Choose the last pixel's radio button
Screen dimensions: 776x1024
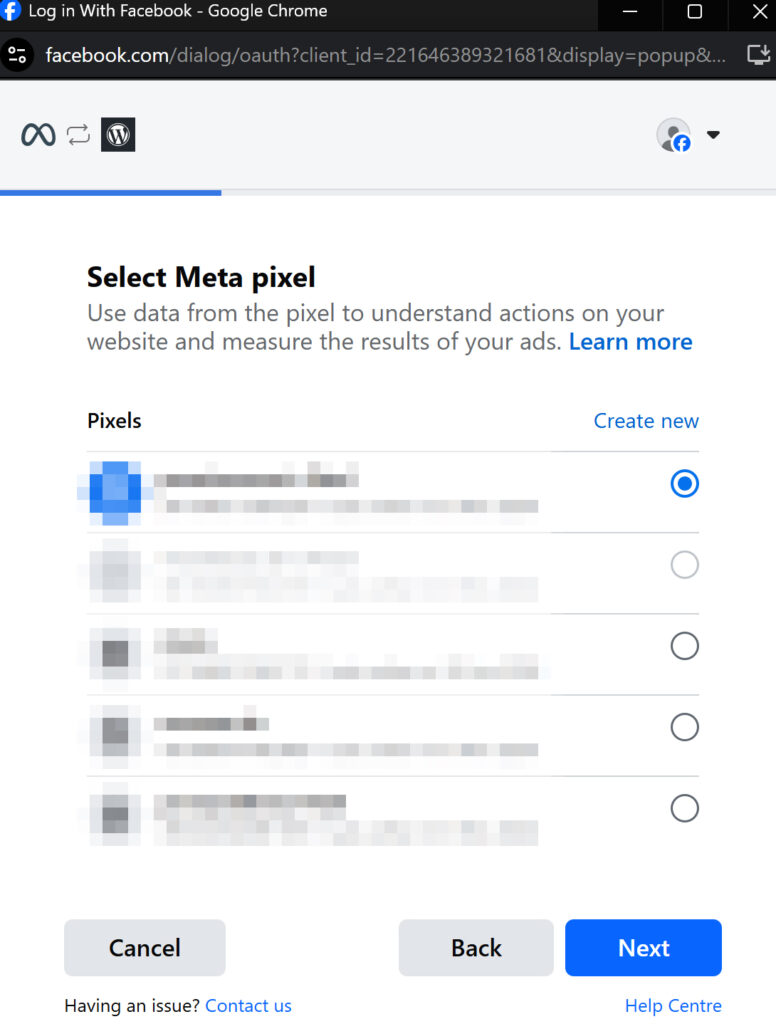(x=684, y=808)
